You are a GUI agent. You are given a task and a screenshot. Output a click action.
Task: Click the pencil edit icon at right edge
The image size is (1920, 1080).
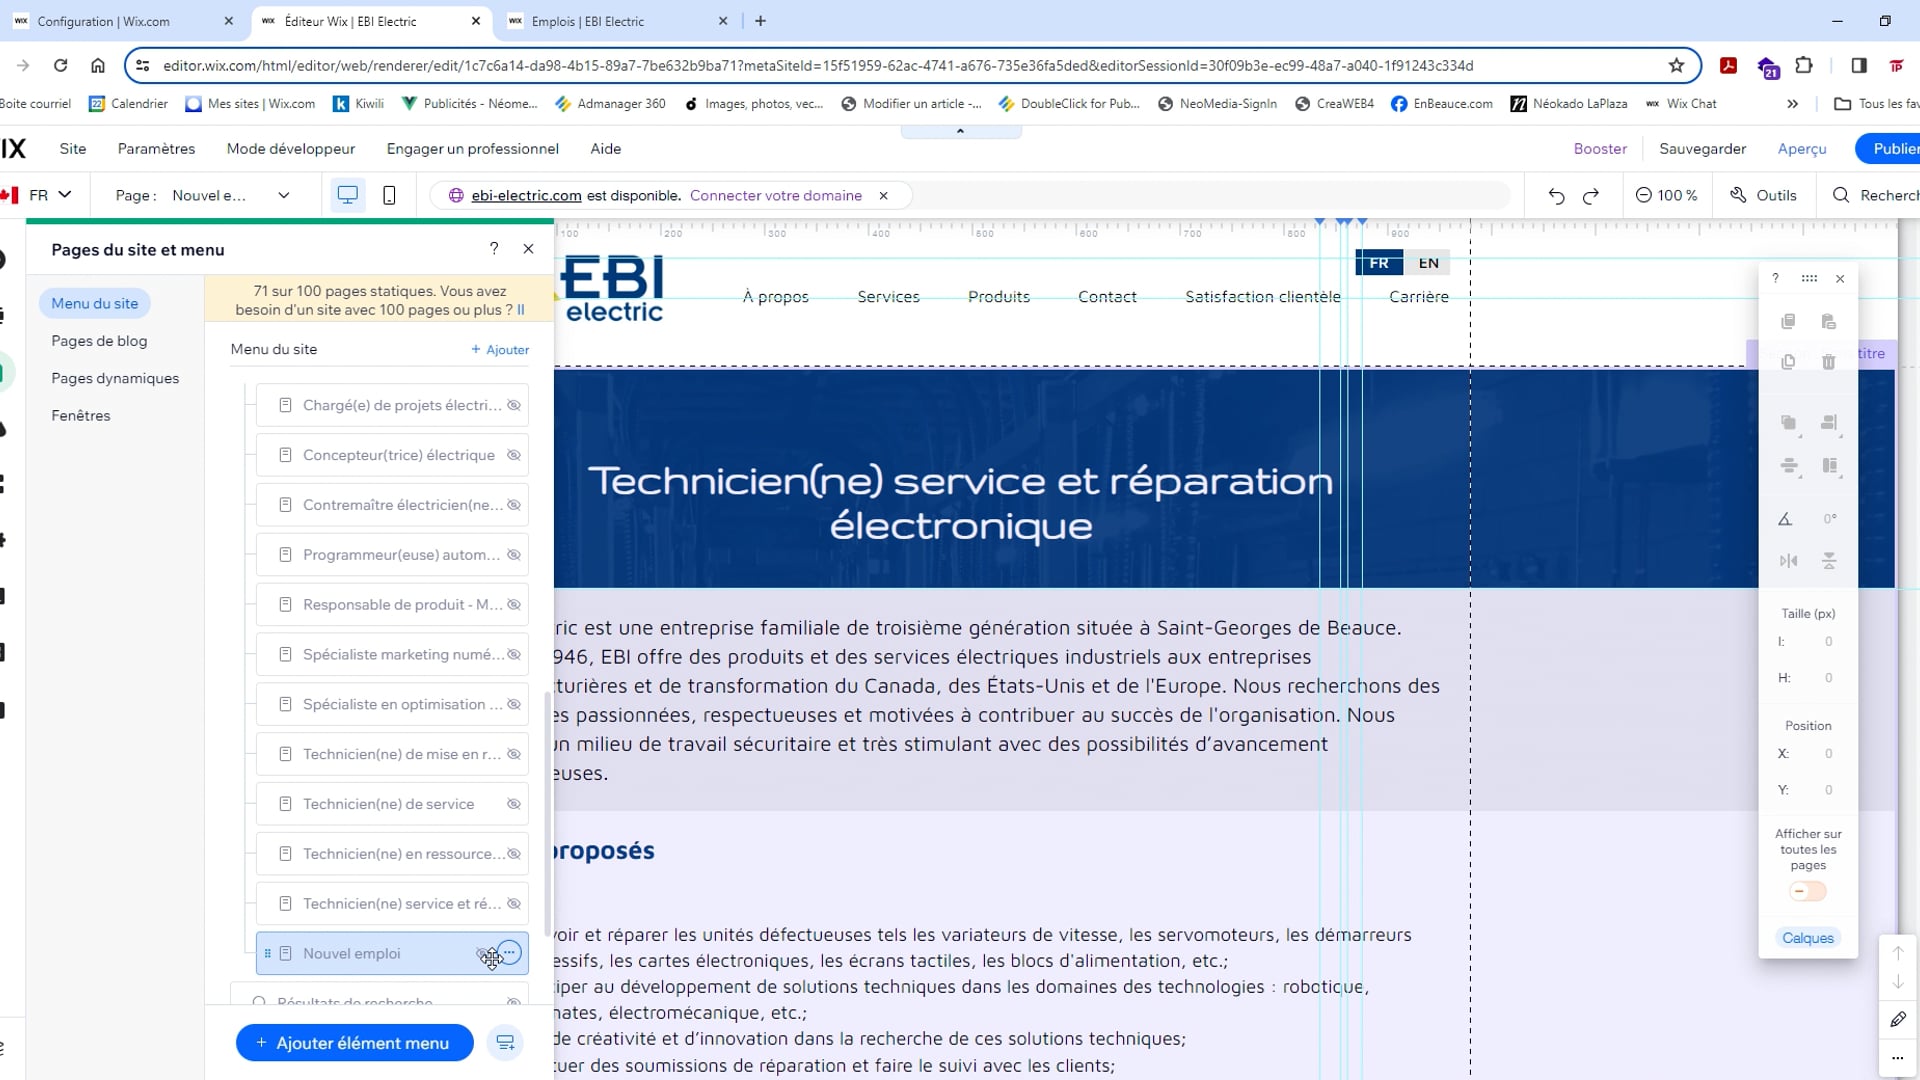(1898, 1019)
